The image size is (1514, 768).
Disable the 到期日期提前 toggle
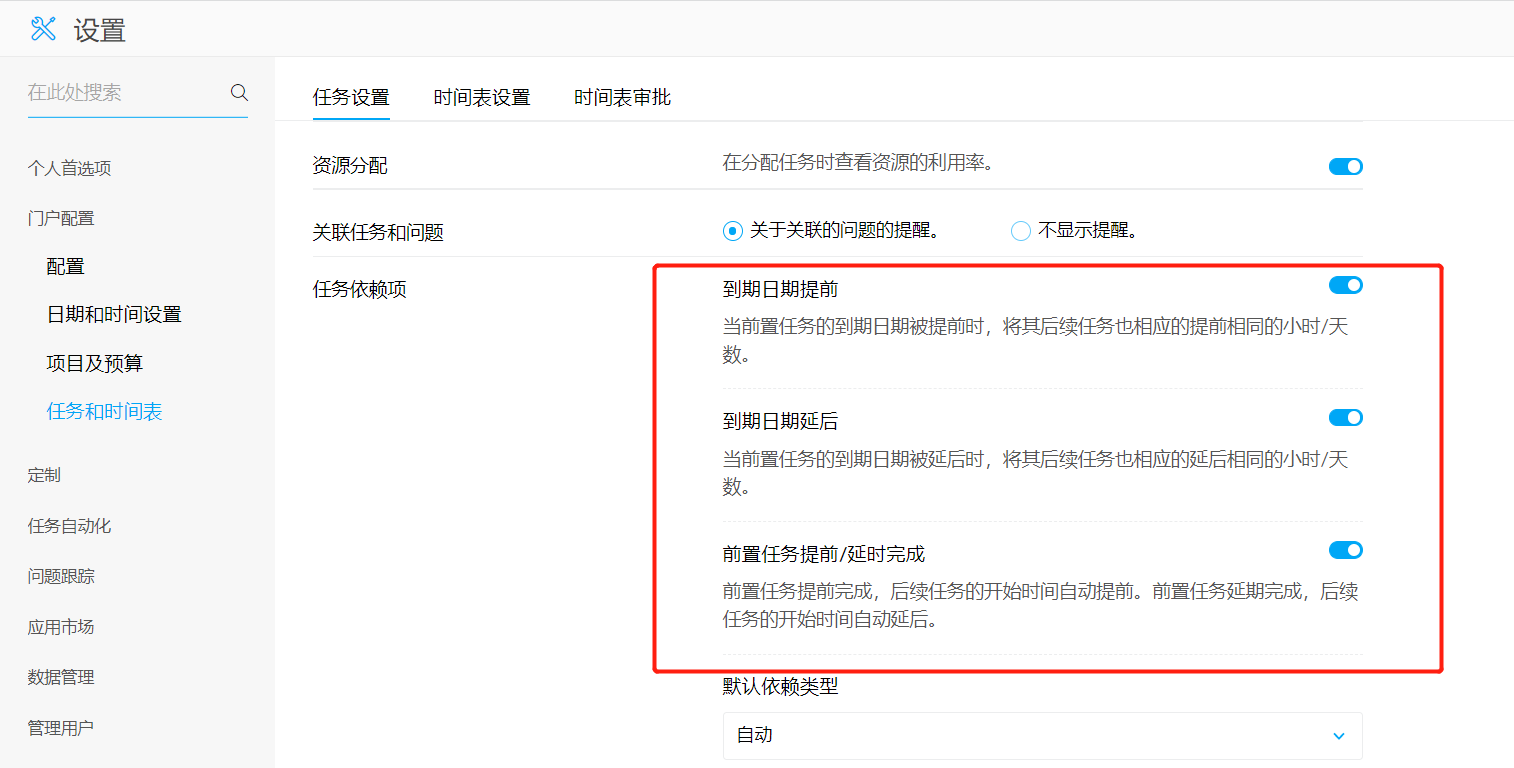click(x=1345, y=286)
